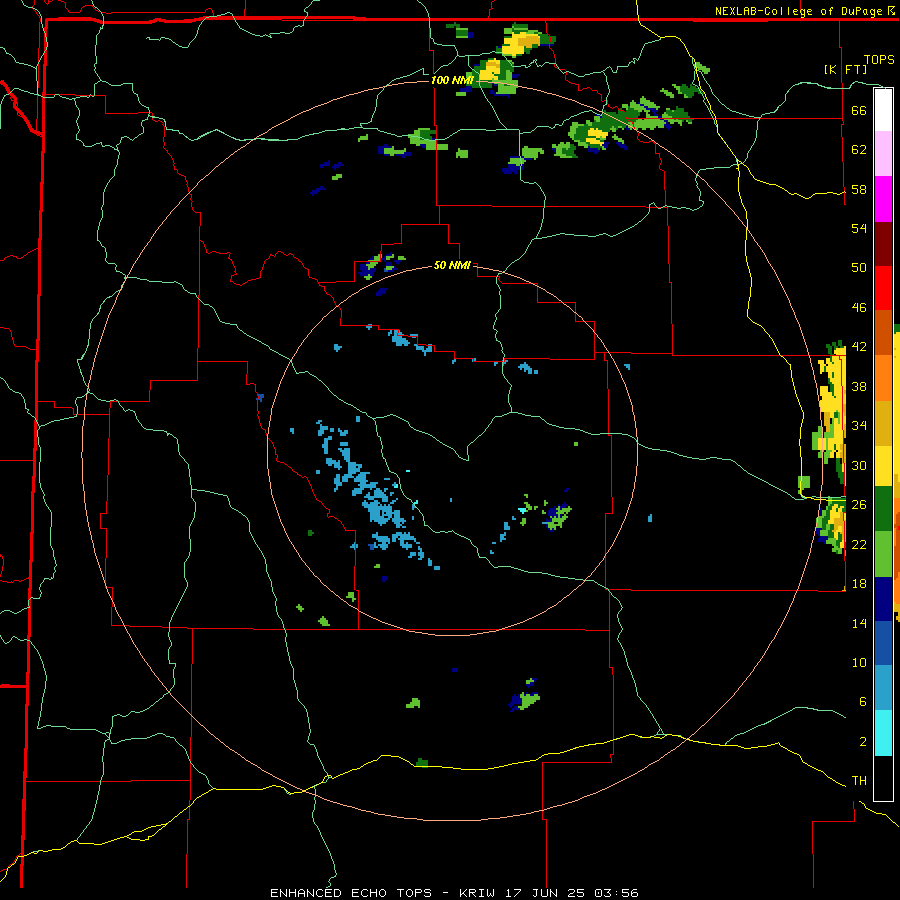Click the 42 scale value
The image size is (900, 900).
[859, 347]
